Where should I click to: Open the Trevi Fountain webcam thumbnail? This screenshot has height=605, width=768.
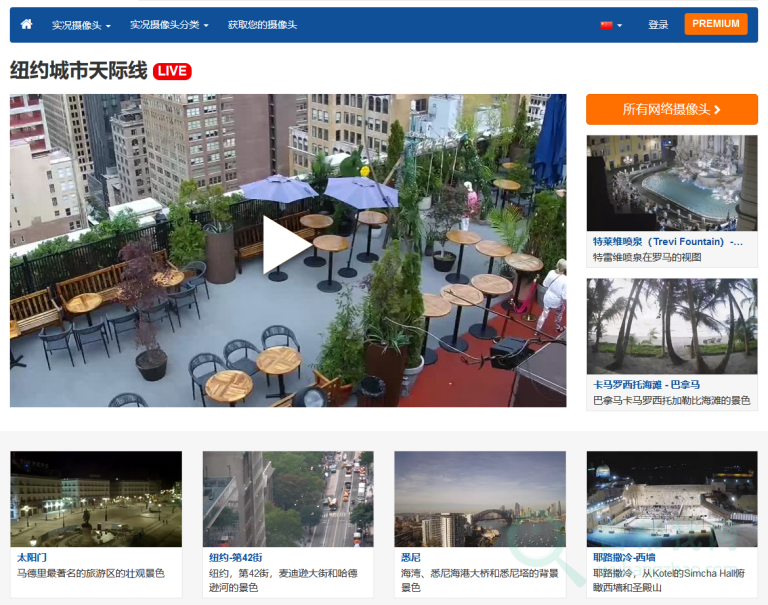point(671,182)
